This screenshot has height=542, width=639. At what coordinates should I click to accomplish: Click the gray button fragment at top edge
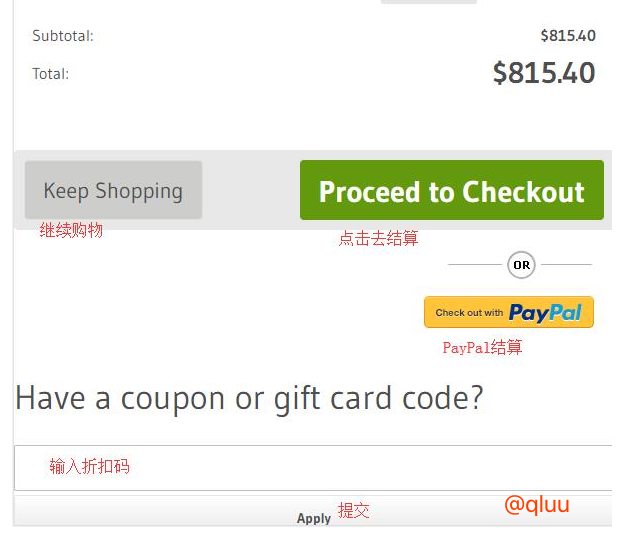click(x=428, y=2)
